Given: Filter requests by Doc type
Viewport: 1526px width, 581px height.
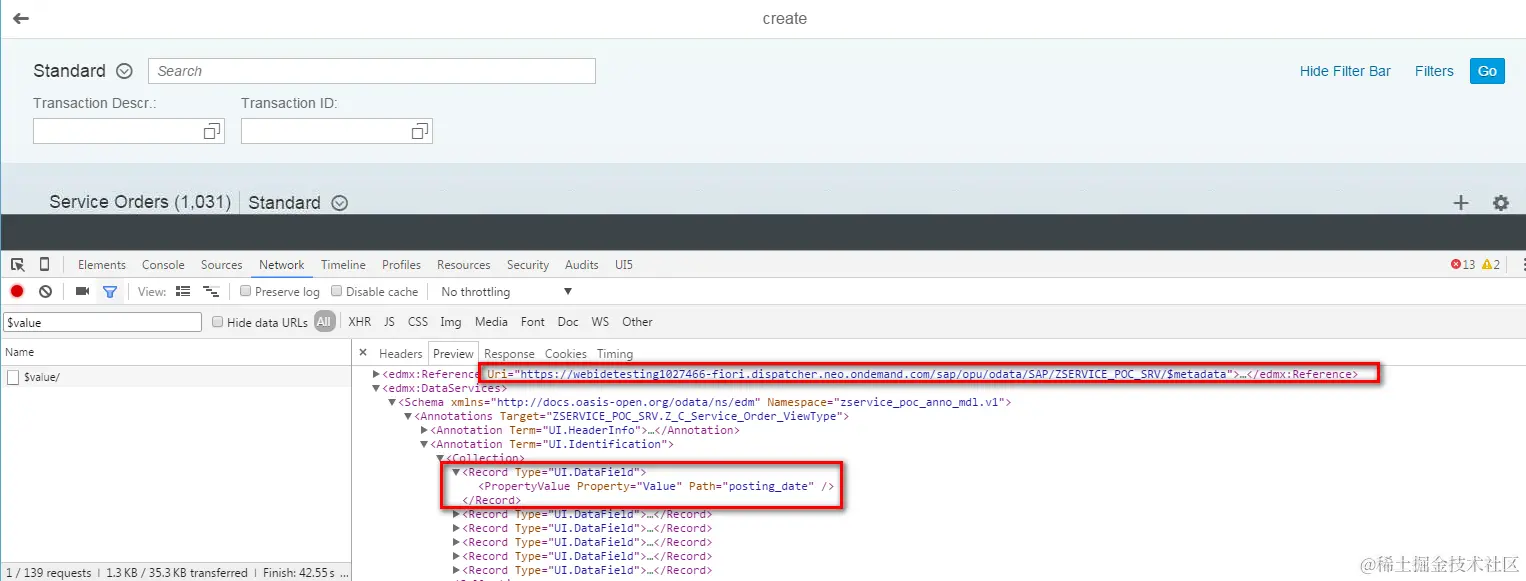Looking at the screenshot, I should pos(568,322).
